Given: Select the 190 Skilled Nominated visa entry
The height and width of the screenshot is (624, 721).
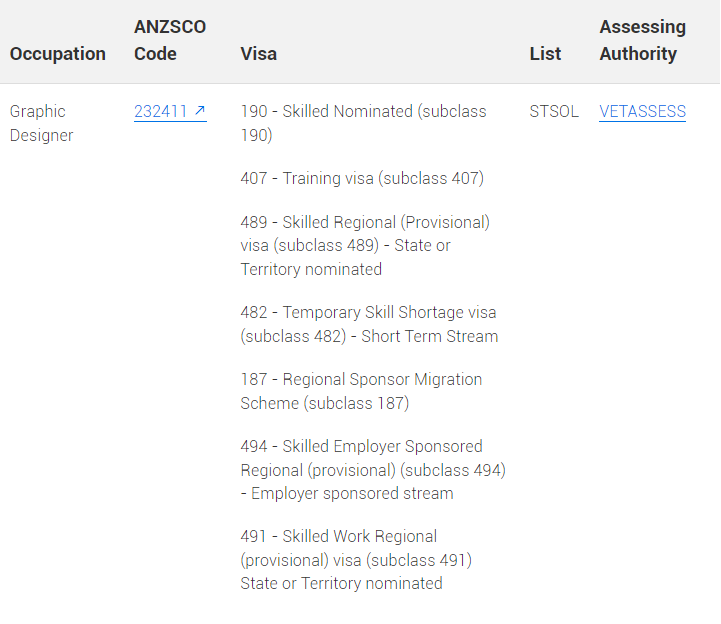Looking at the screenshot, I should point(363,123).
